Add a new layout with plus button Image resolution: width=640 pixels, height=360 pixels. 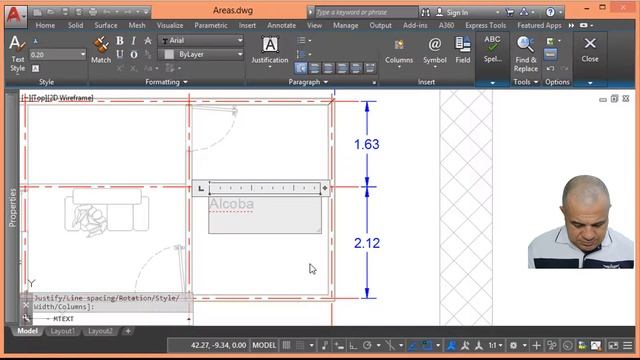coord(128,331)
